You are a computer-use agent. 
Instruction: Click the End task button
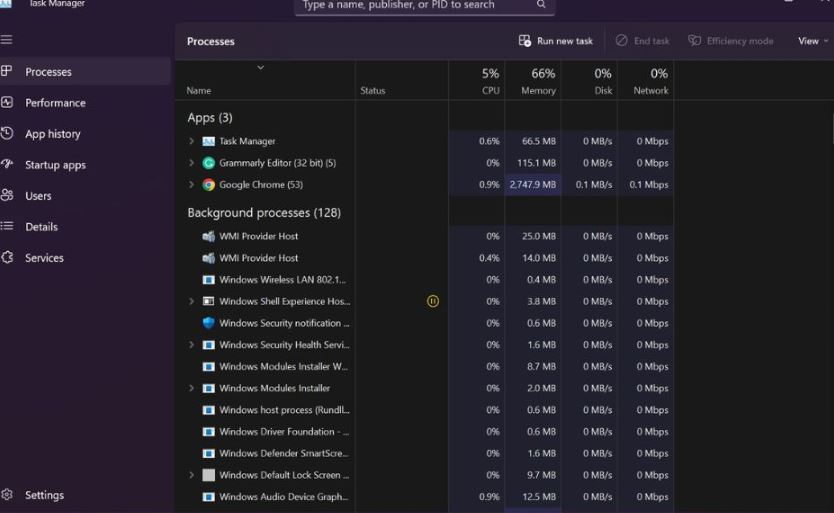click(643, 41)
